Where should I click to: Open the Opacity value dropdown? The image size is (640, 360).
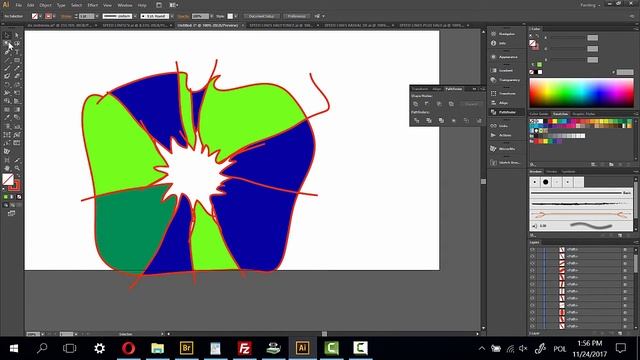coord(211,16)
